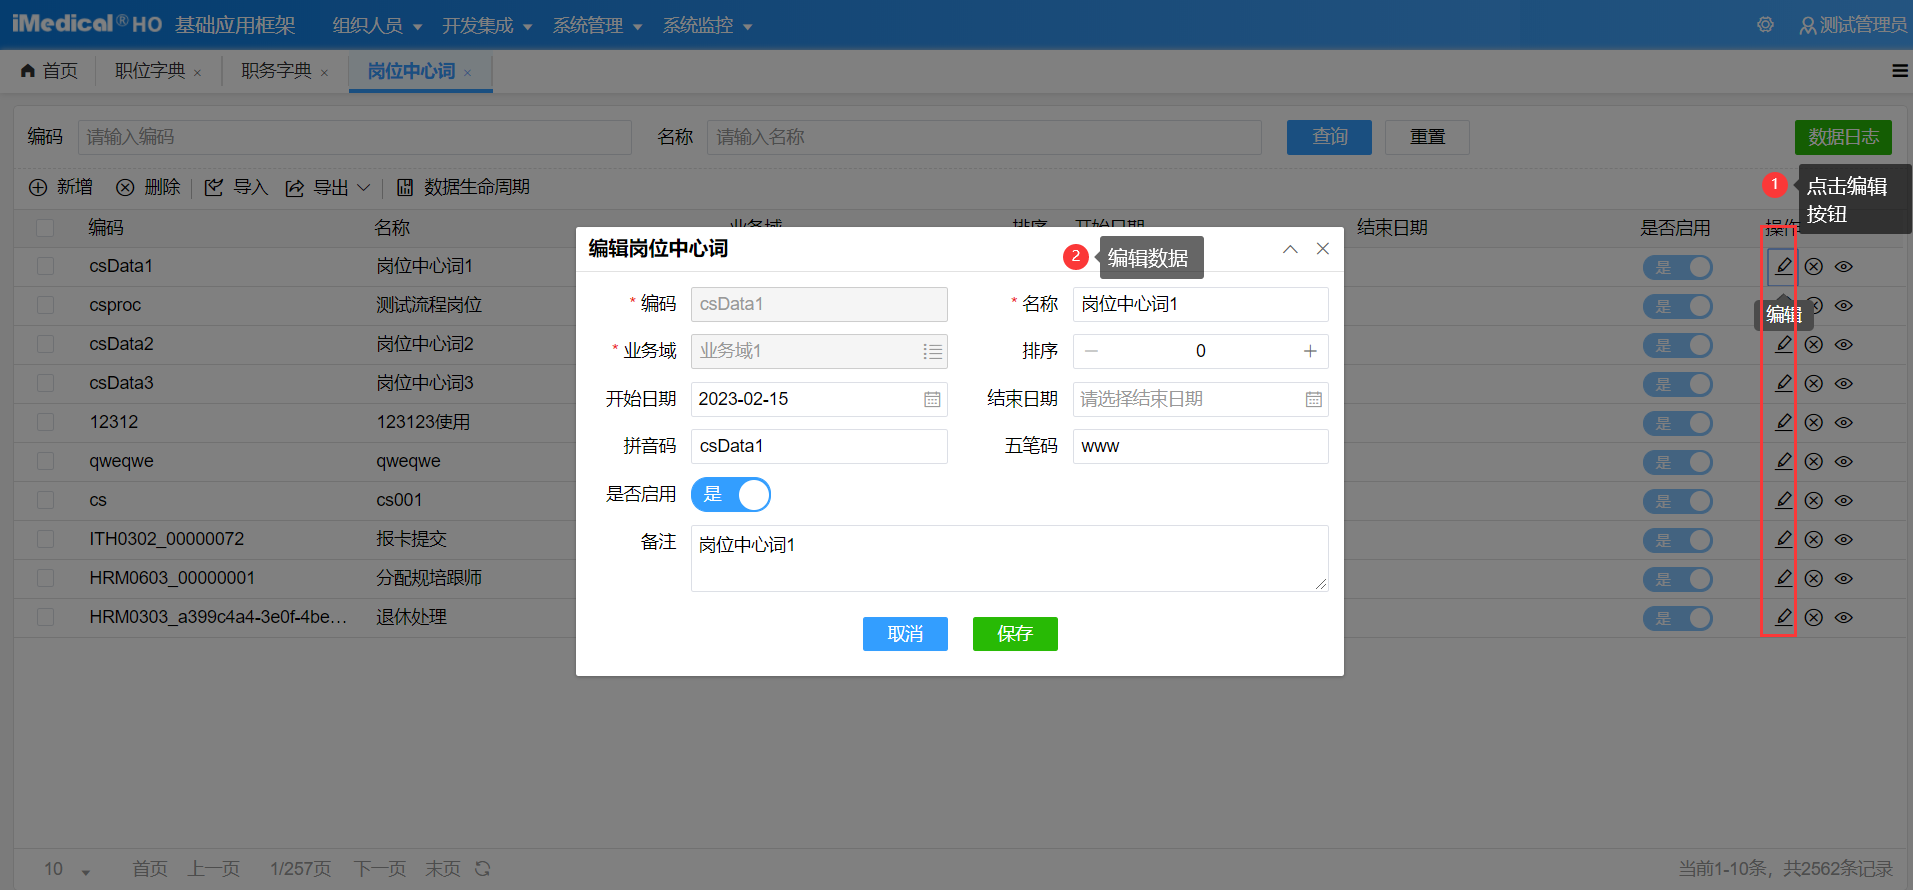The height and width of the screenshot is (890, 1913).
Task: View details eye icon for csproc
Action: click(x=1844, y=305)
